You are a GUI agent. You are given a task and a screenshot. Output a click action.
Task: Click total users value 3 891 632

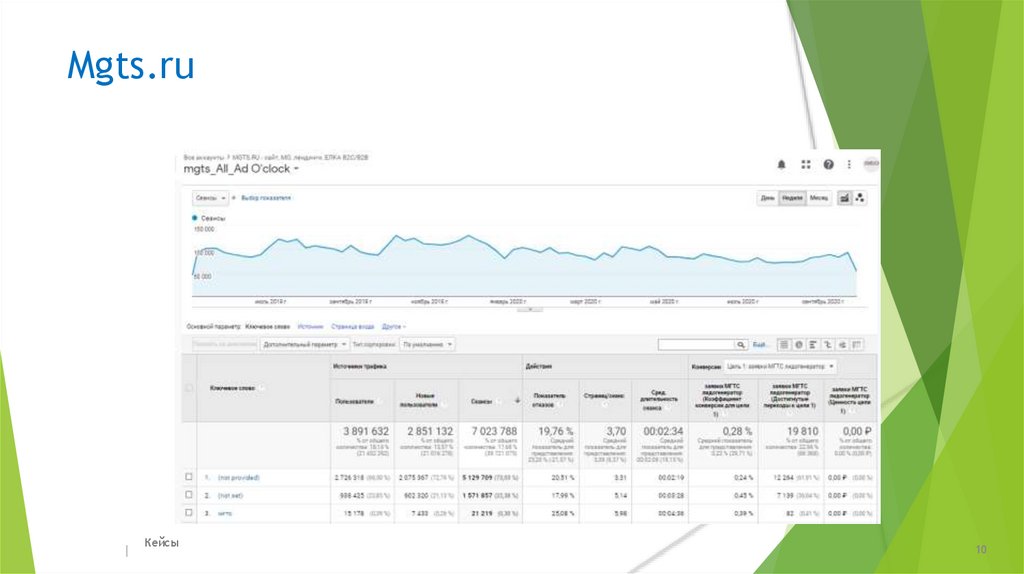pos(366,432)
